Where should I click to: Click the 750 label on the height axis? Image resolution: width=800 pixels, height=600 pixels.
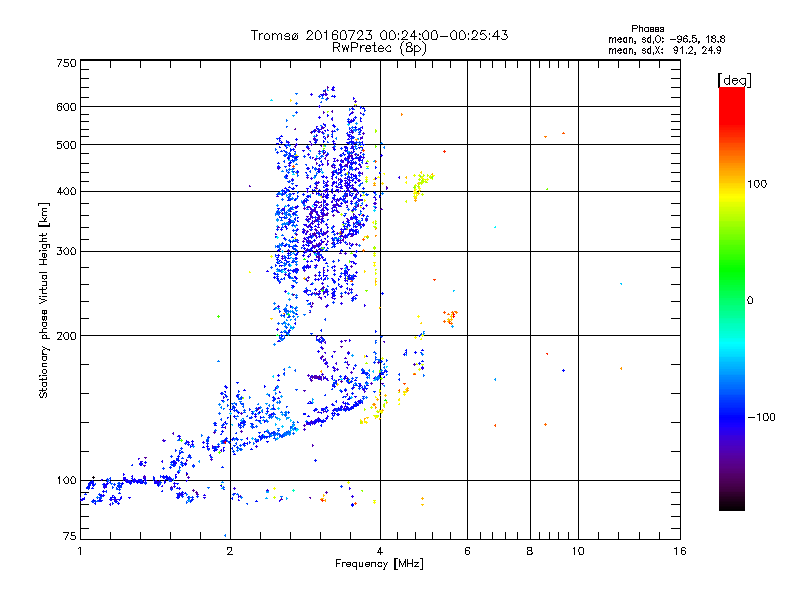(66, 63)
